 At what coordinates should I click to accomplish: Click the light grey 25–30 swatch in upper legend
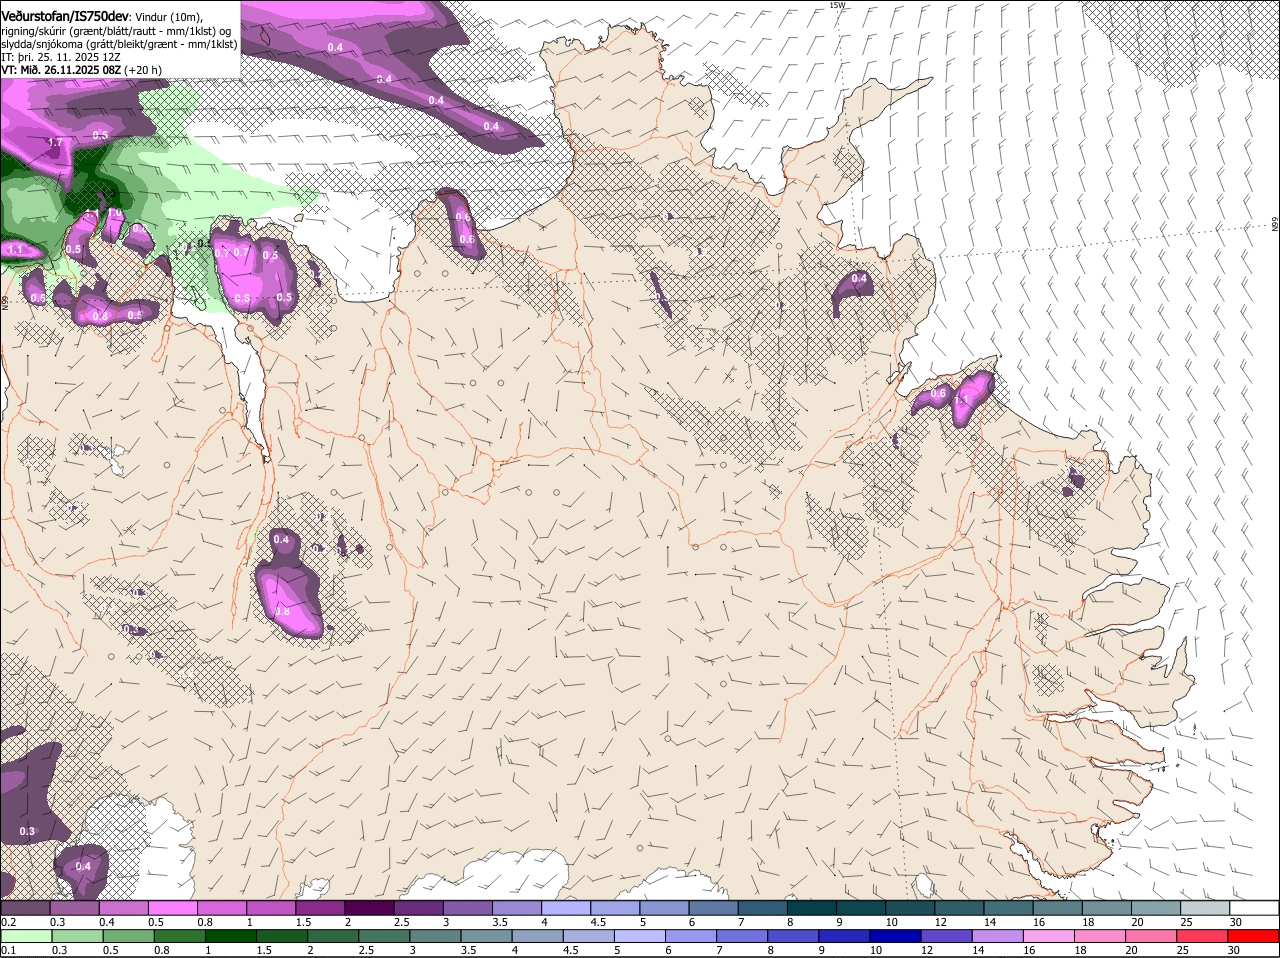(x=1205, y=908)
